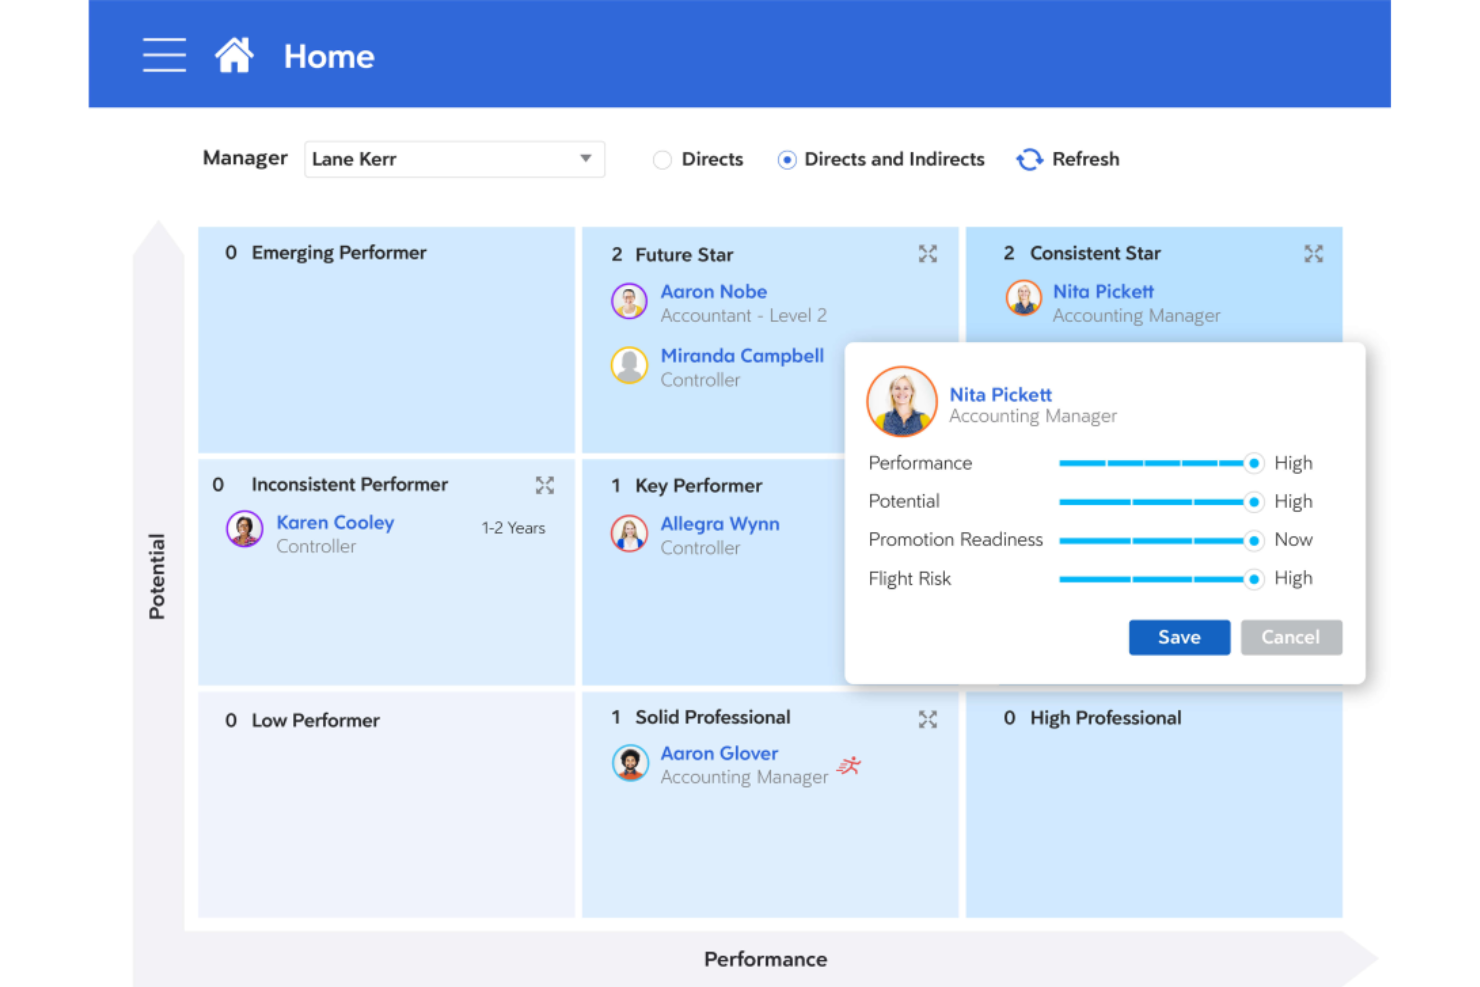
Task: Click Aaron Glover's avatar
Action: [630, 763]
